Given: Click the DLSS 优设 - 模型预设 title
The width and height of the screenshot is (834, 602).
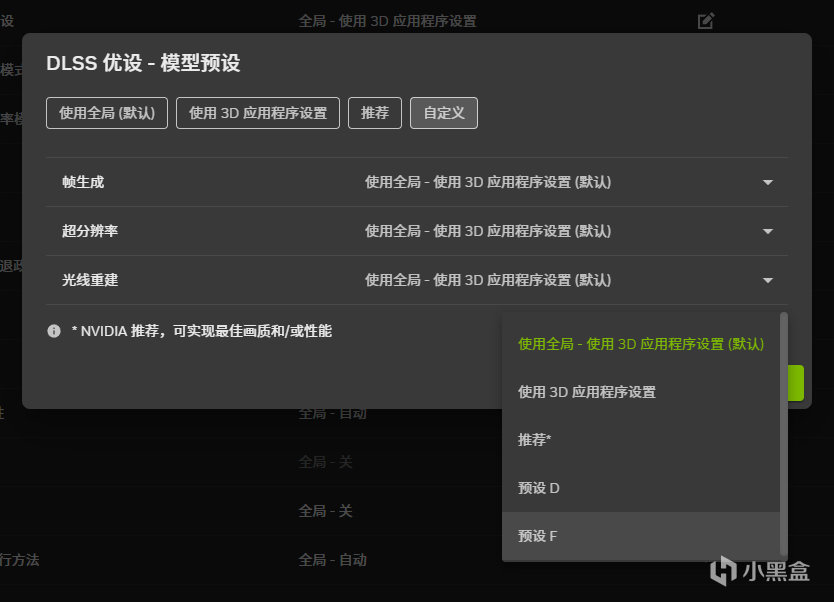Looking at the screenshot, I should (143, 63).
